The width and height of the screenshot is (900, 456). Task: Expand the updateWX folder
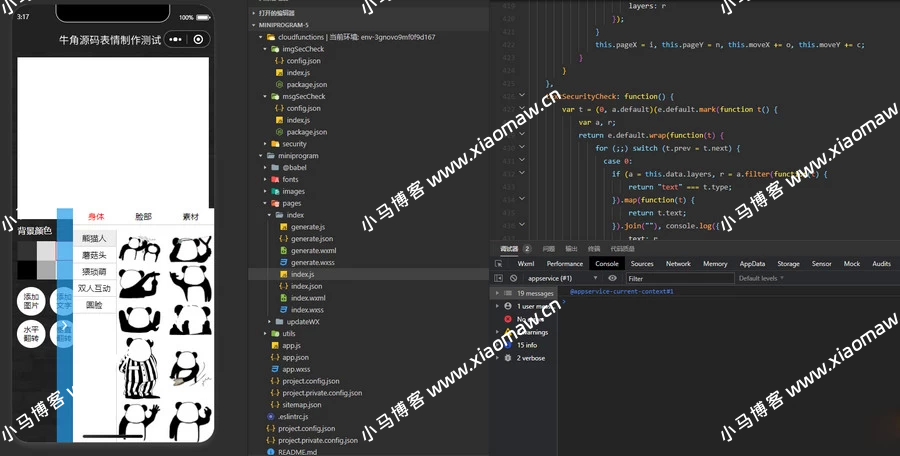[x=269, y=322]
